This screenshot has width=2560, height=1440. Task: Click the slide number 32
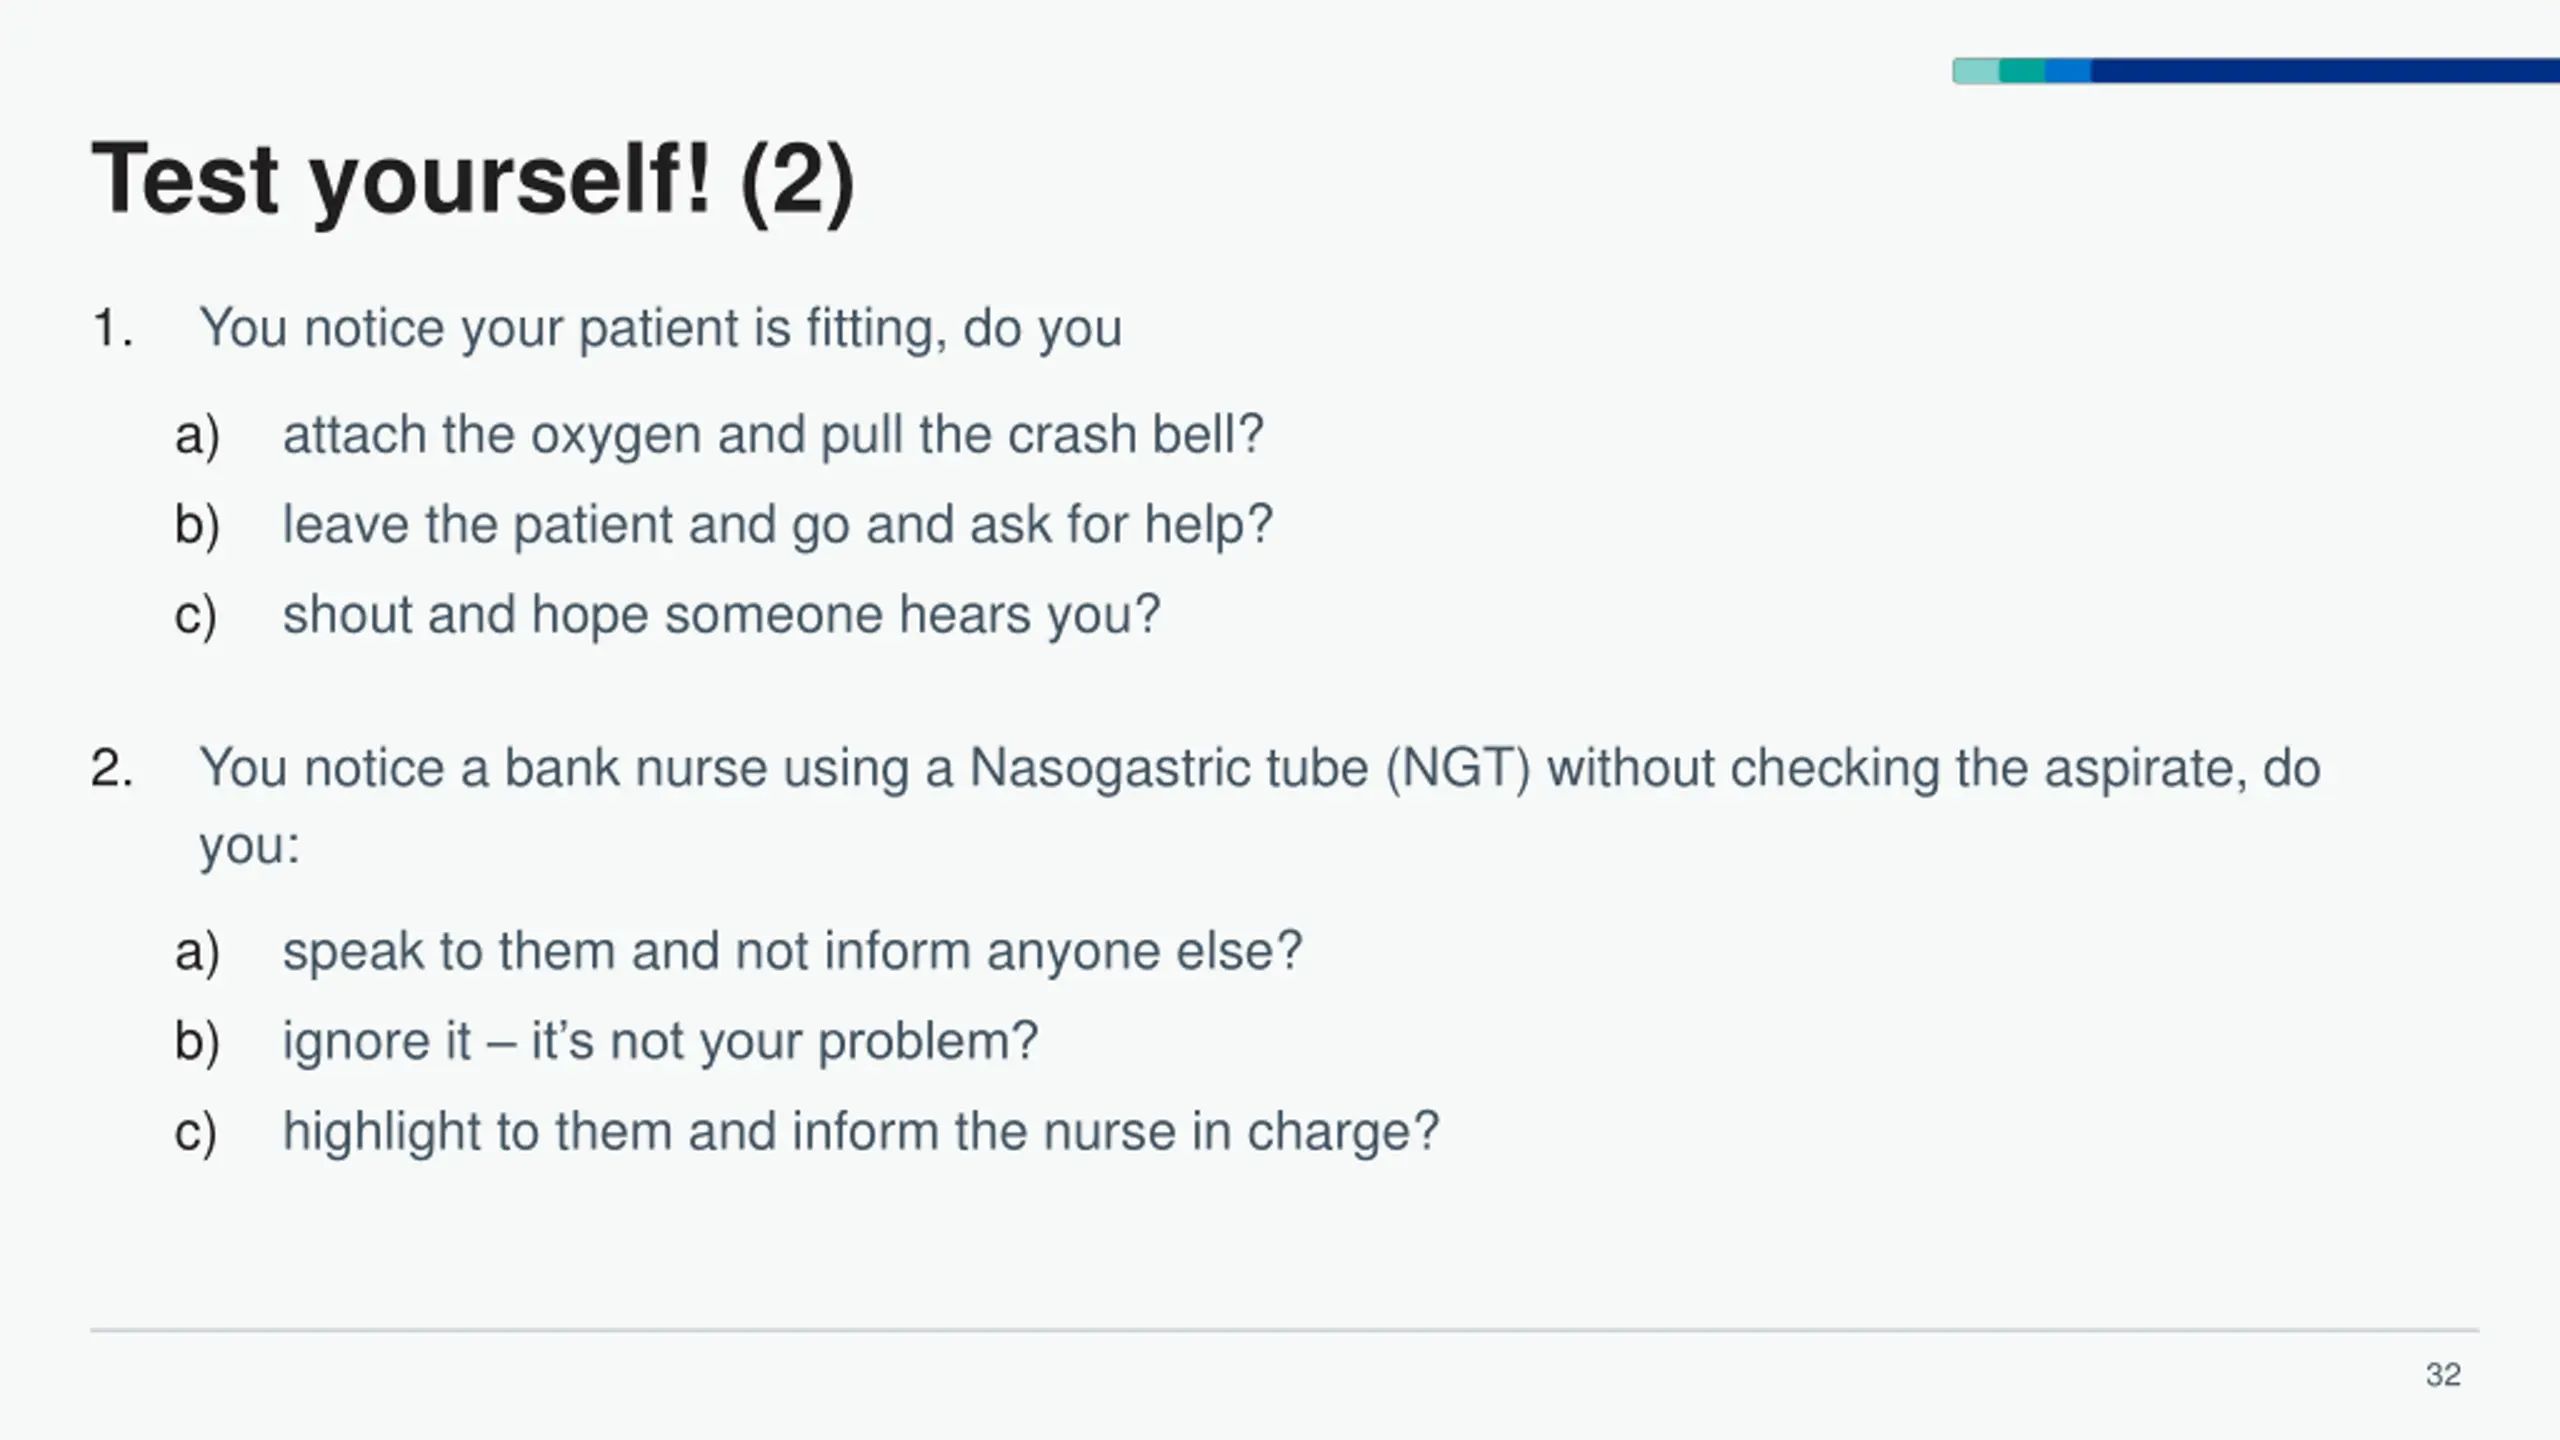coord(2443,1375)
